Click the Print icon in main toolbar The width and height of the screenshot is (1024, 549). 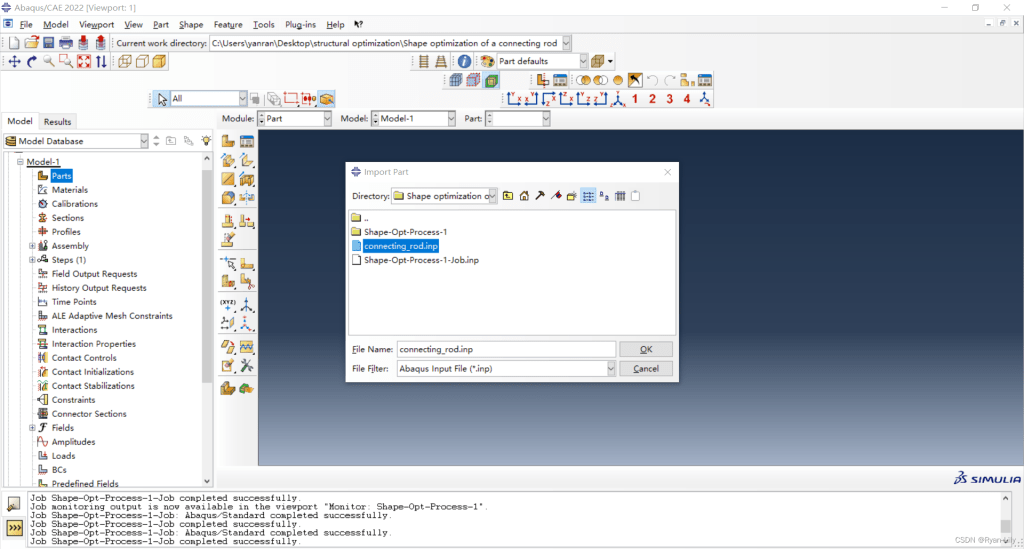pyautogui.click(x=66, y=43)
